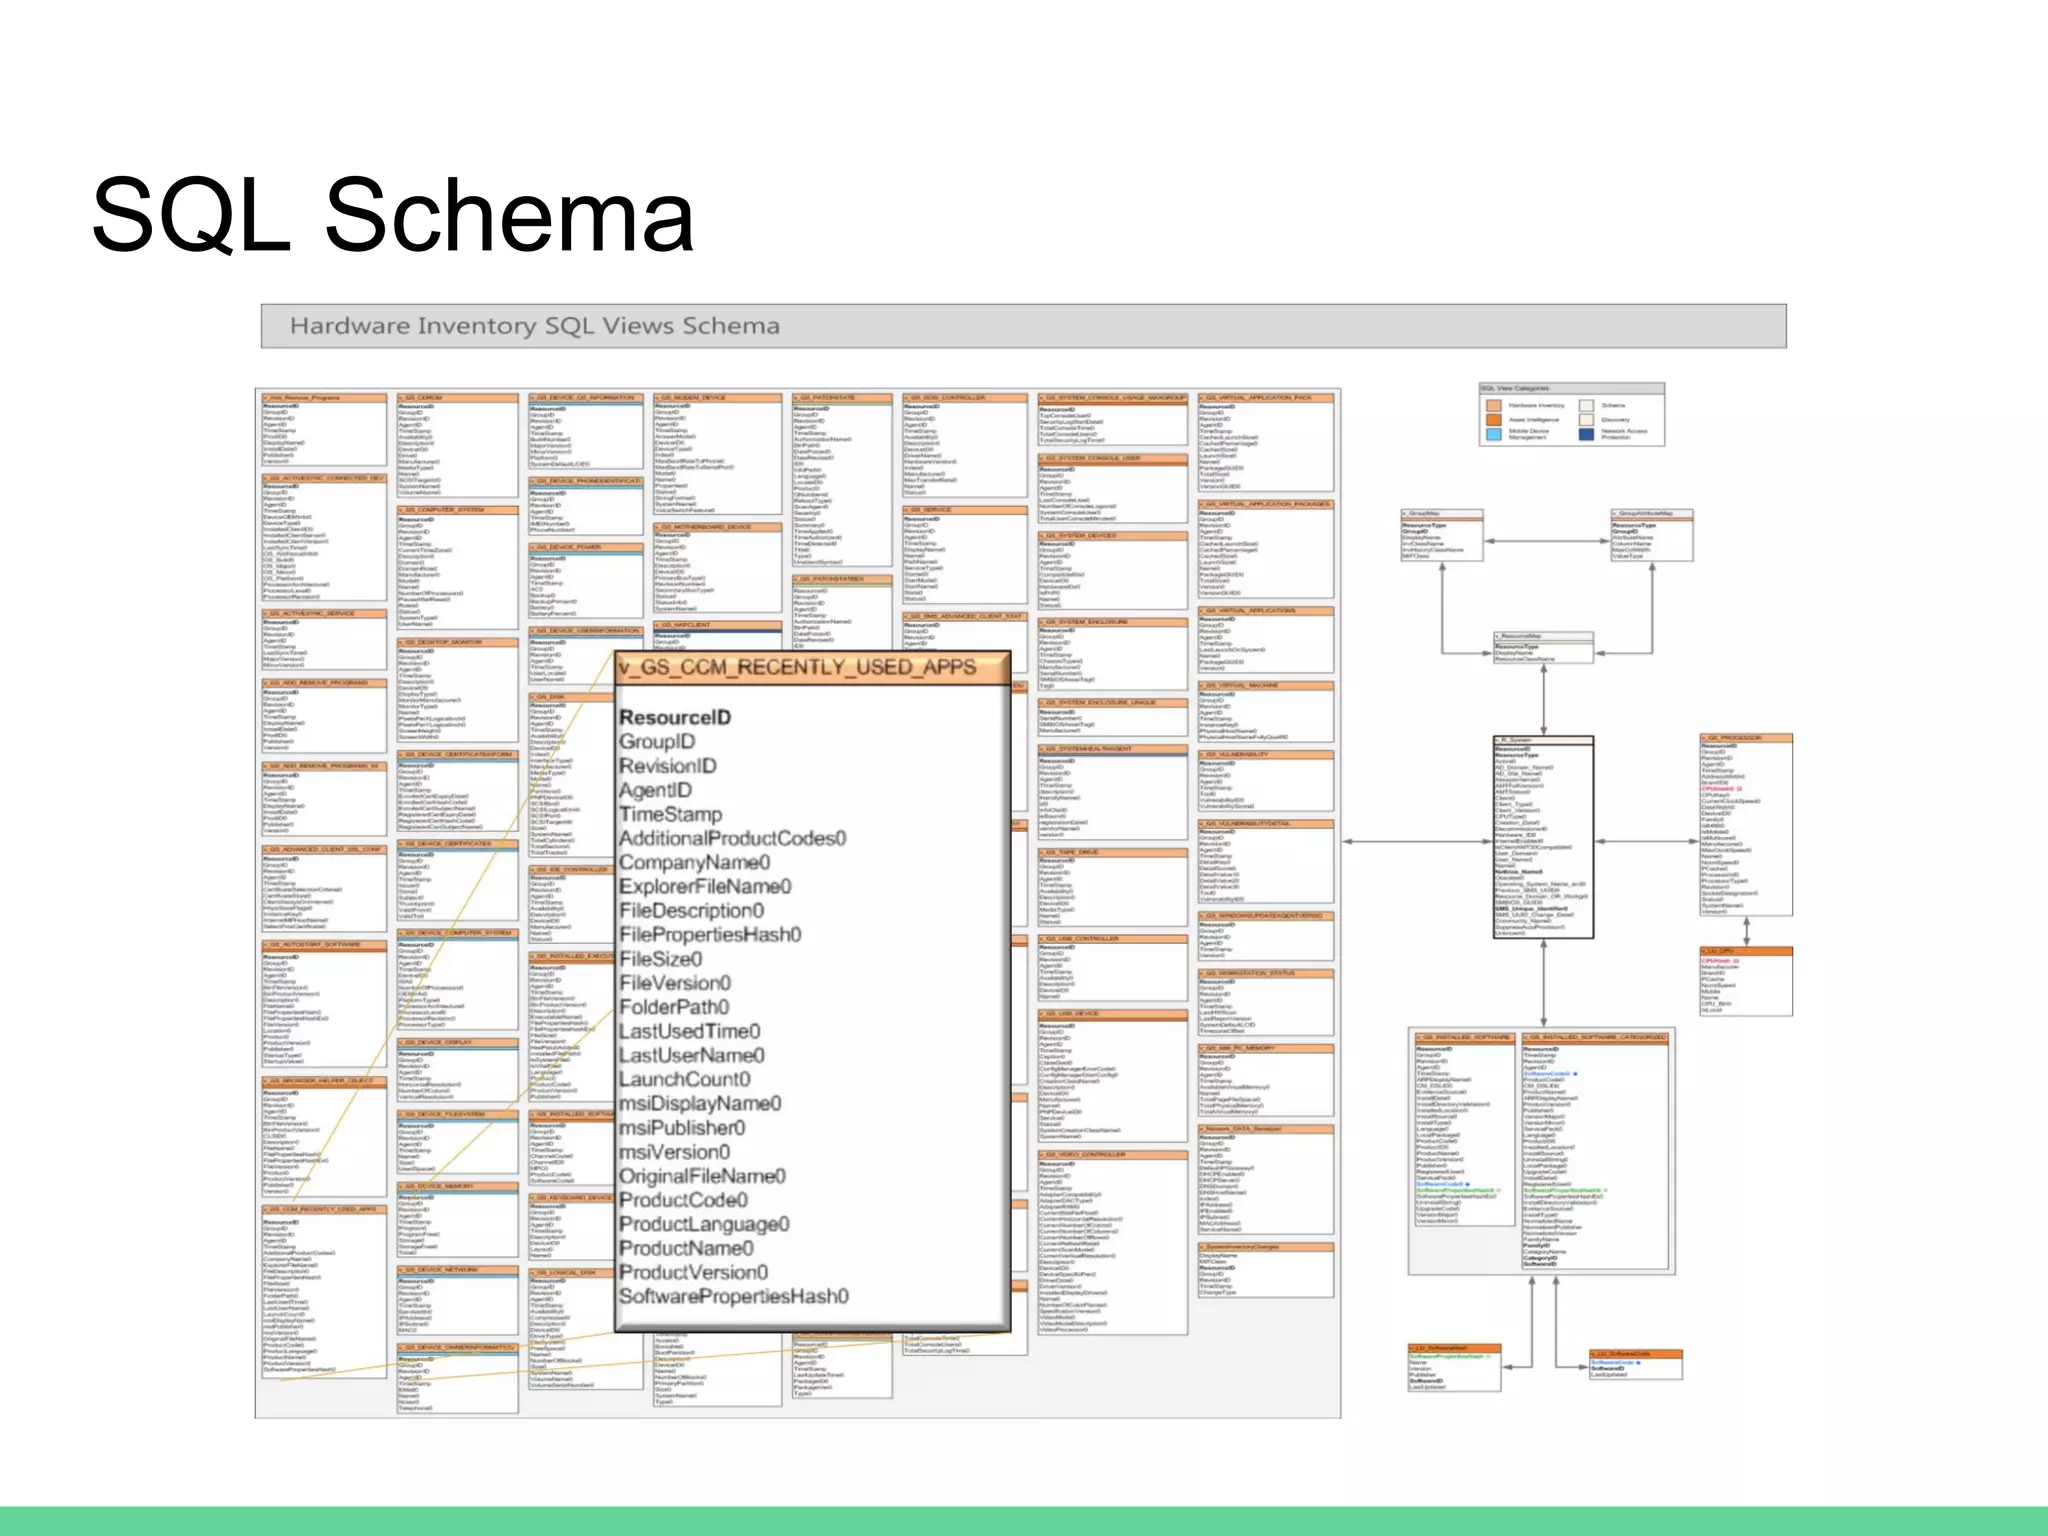Click the LaunchCount0 column name
The image size is (2048, 1536).
(x=685, y=1079)
